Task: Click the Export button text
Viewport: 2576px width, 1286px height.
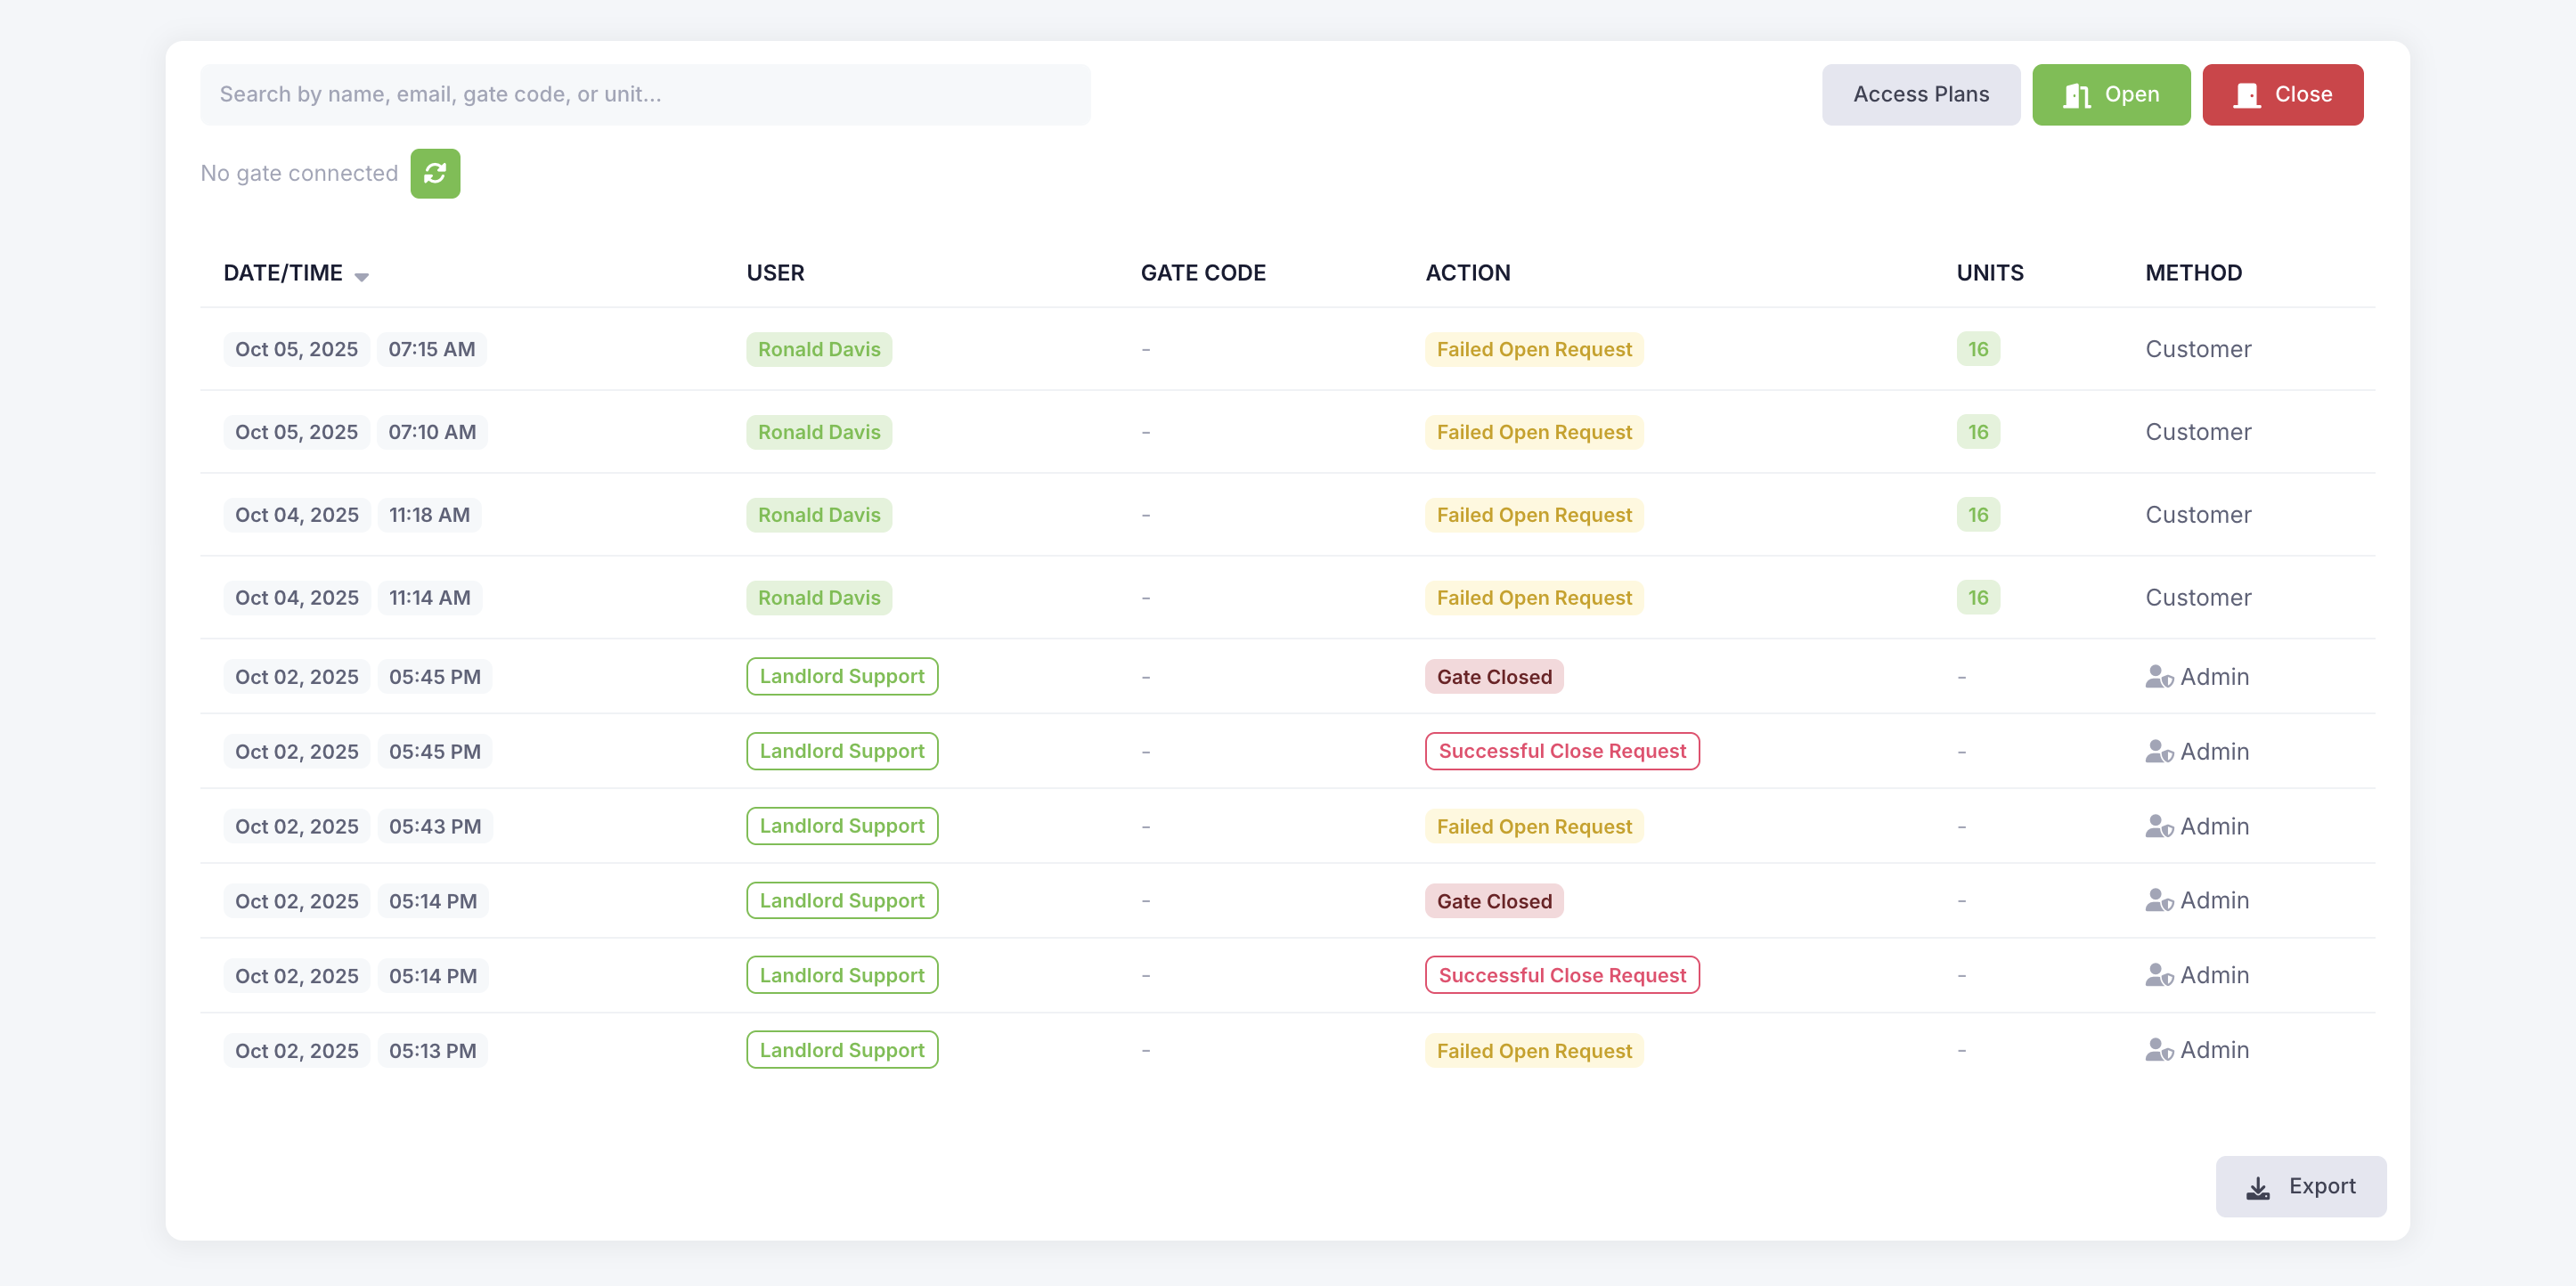Action: [2321, 1186]
